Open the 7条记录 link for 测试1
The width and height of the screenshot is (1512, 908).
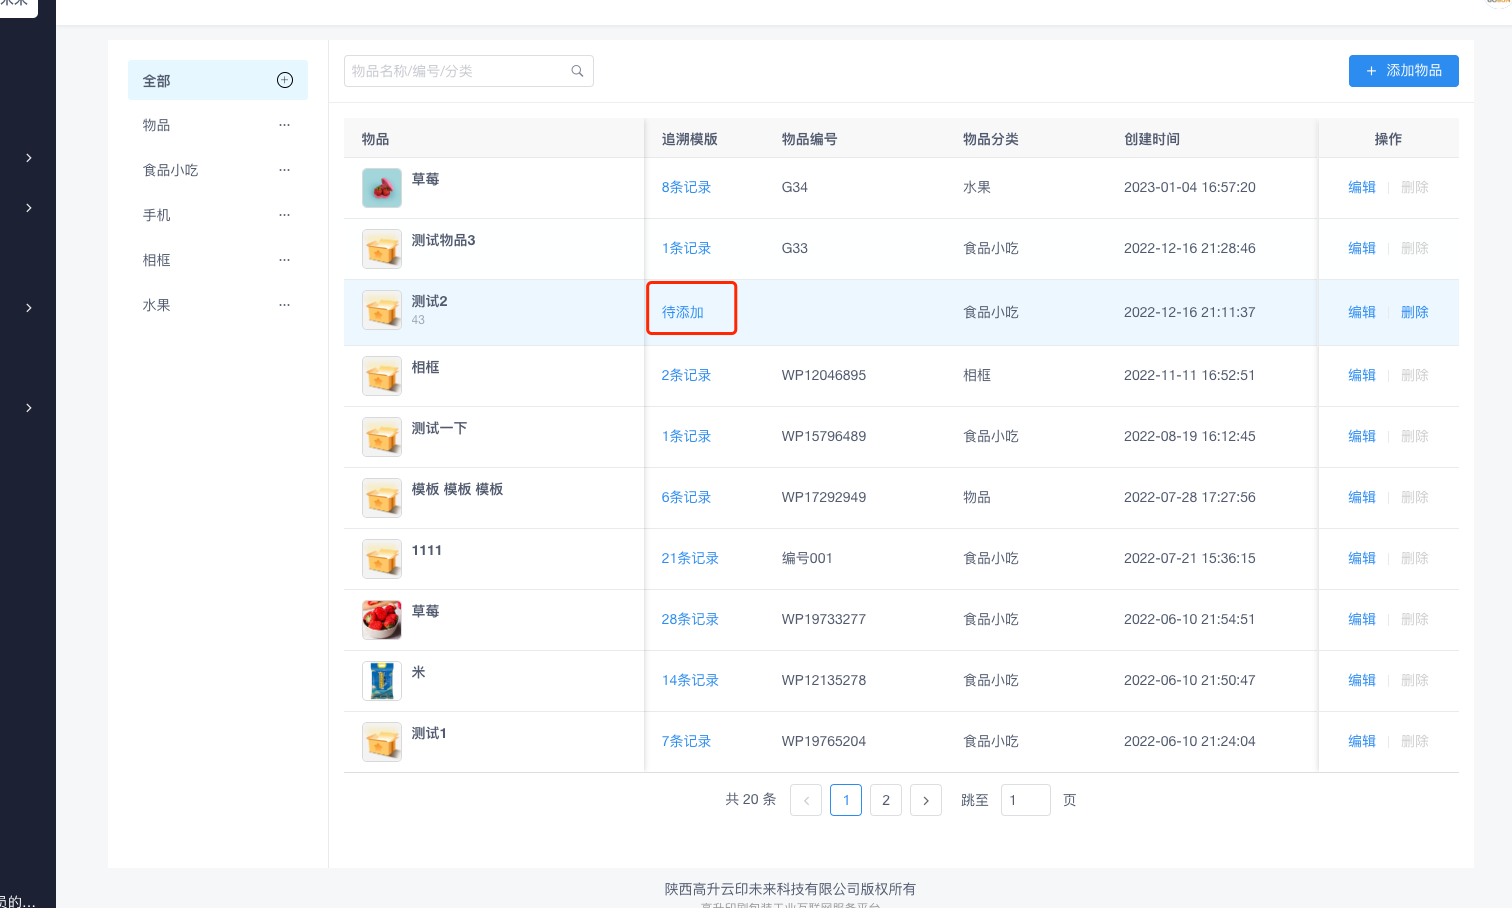pos(686,741)
